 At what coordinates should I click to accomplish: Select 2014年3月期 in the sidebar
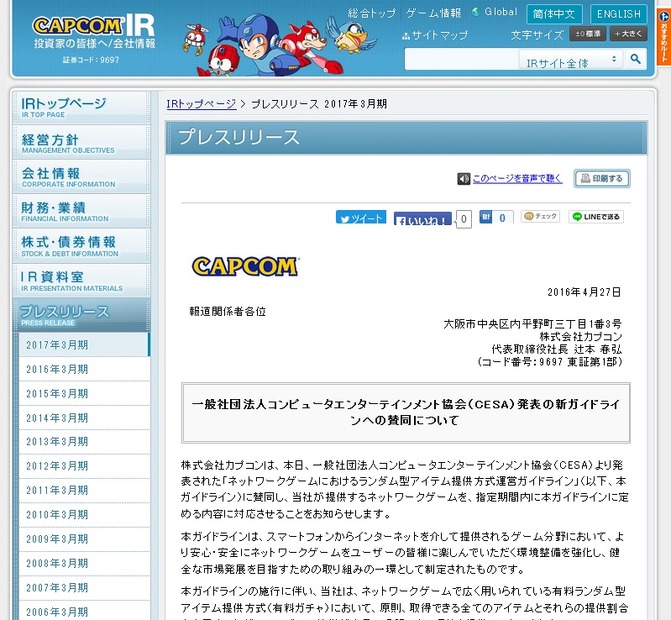(84, 418)
